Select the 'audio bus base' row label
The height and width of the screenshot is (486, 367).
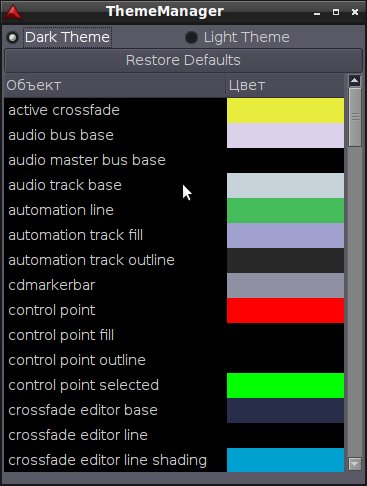click(x=61, y=135)
